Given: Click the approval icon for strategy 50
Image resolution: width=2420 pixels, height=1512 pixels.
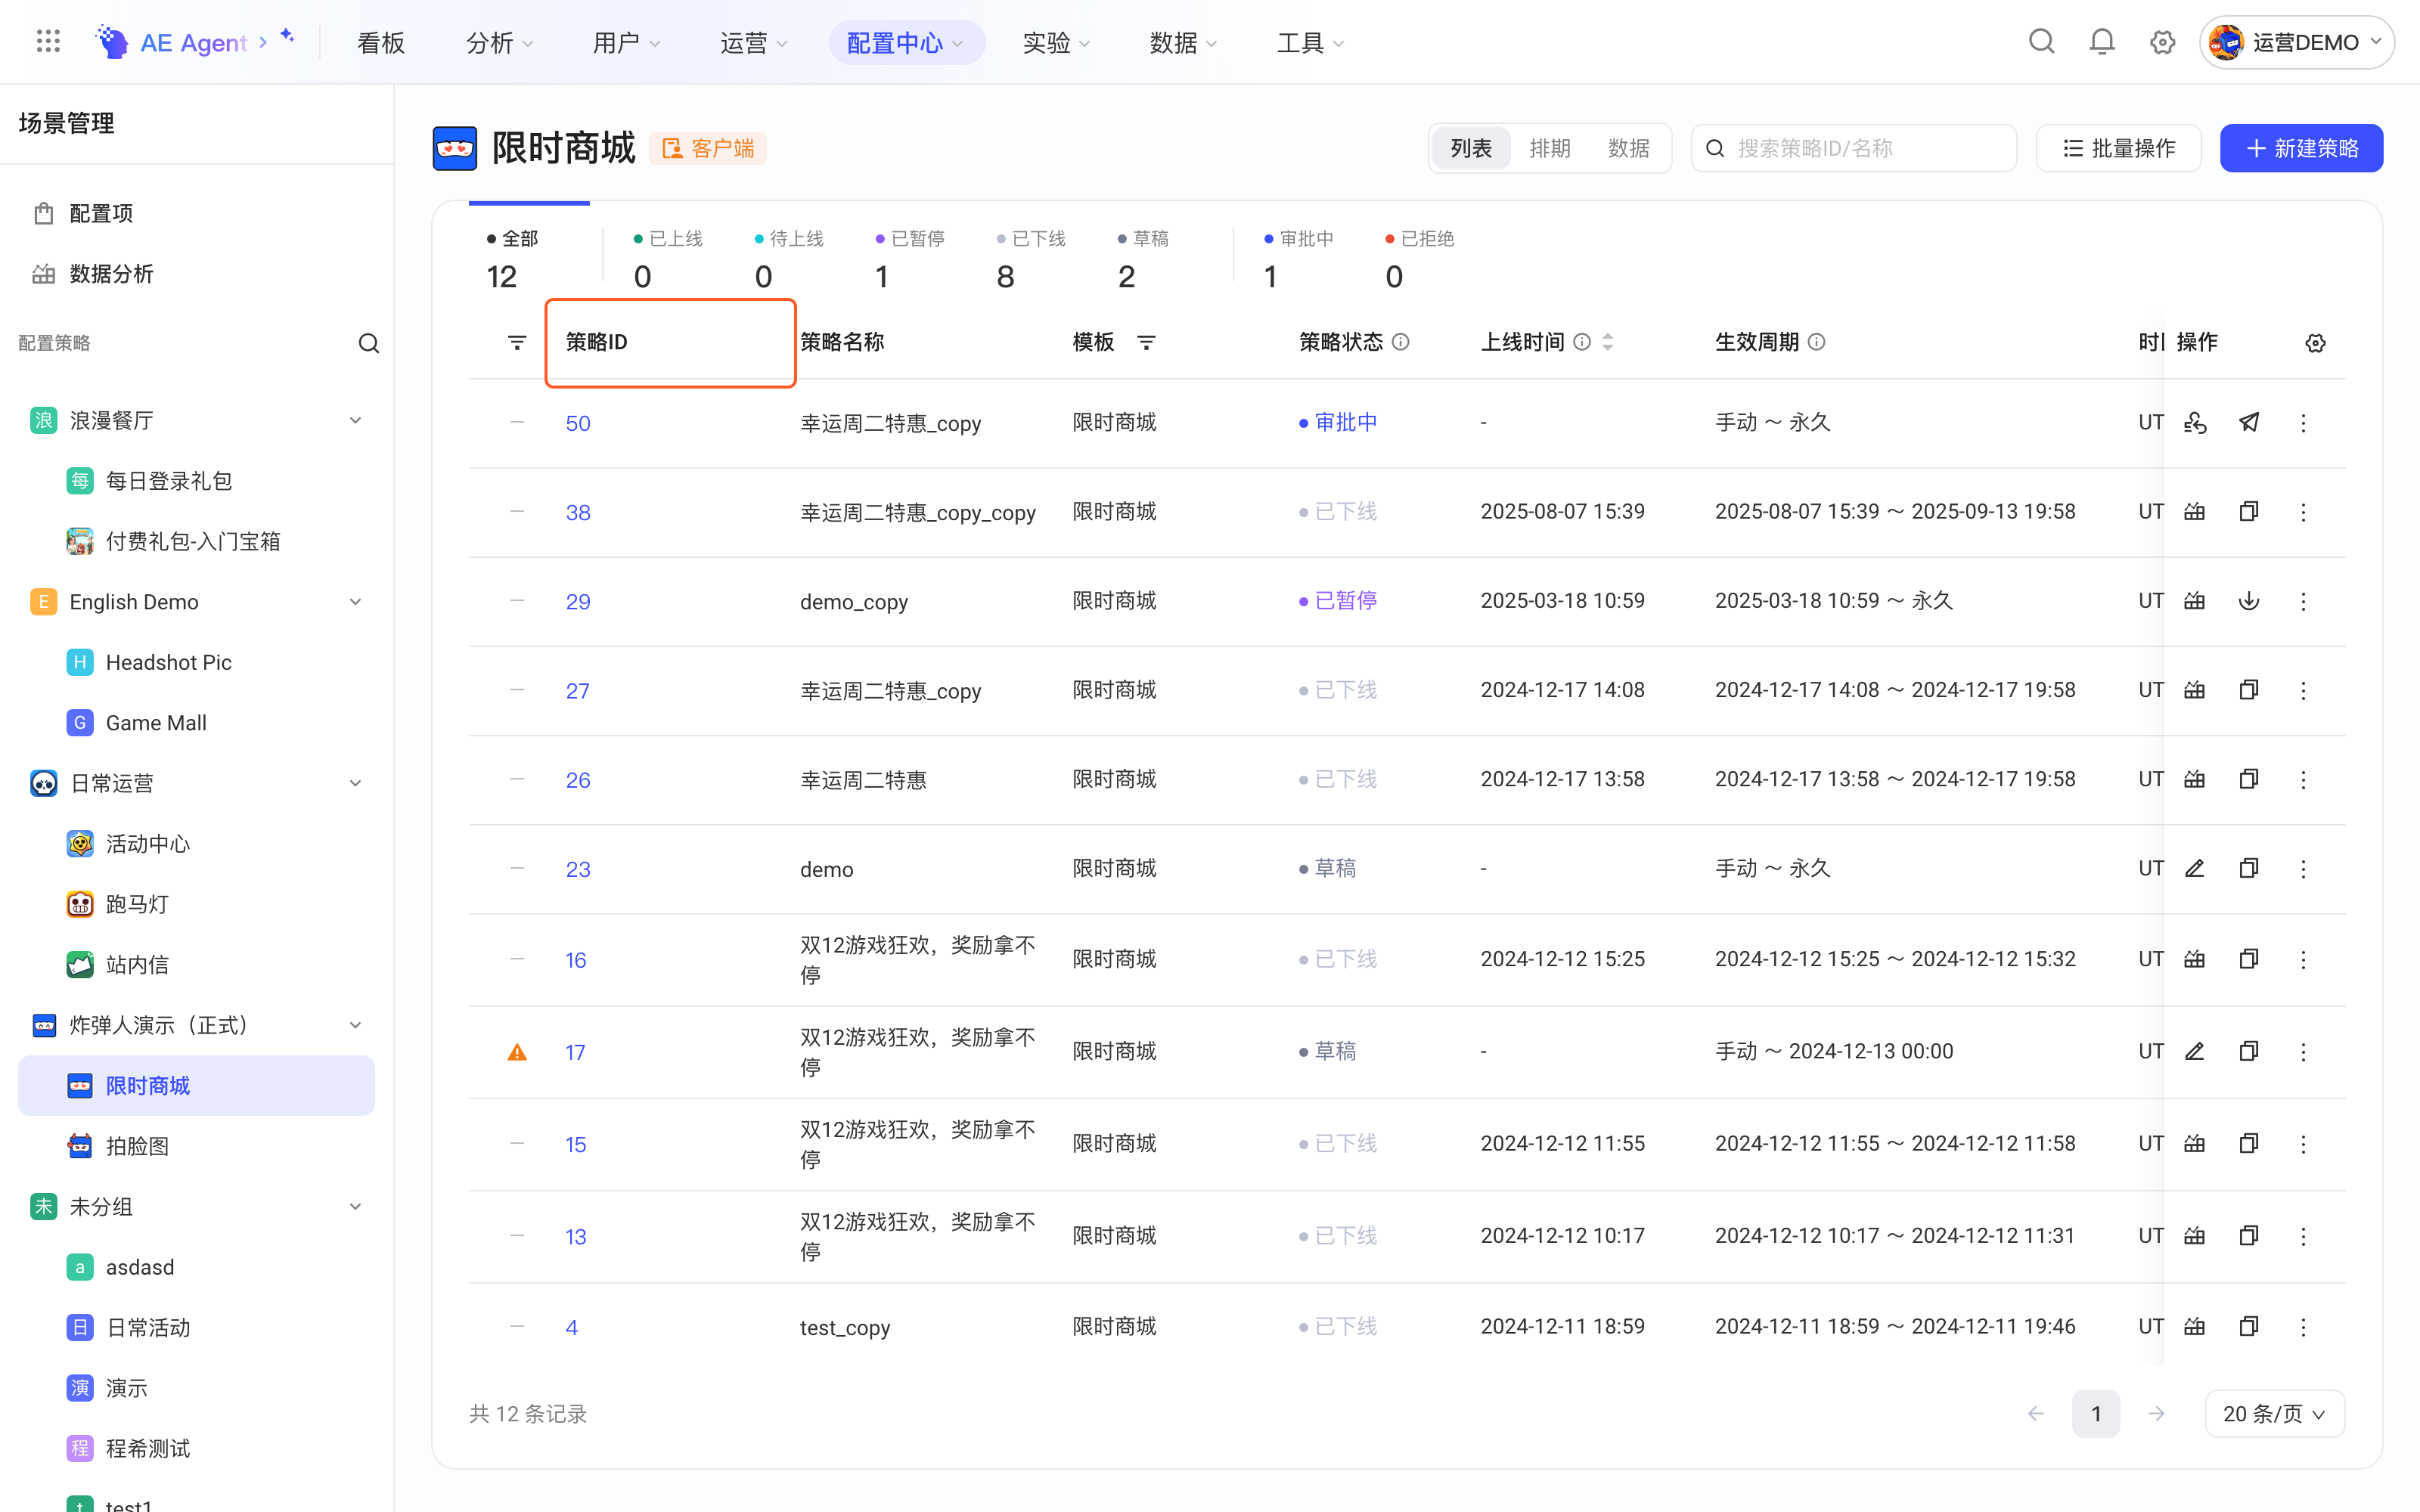Looking at the screenshot, I should (2195, 422).
